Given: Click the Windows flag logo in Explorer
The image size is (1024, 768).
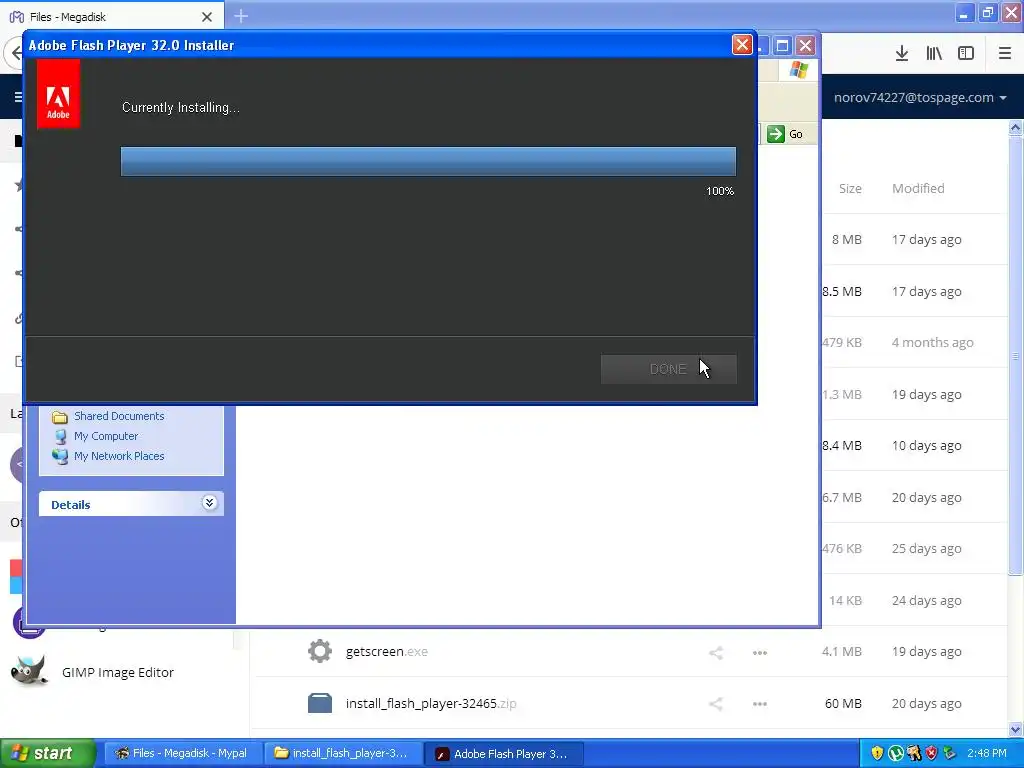Looking at the screenshot, I should click(x=798, y=70).
